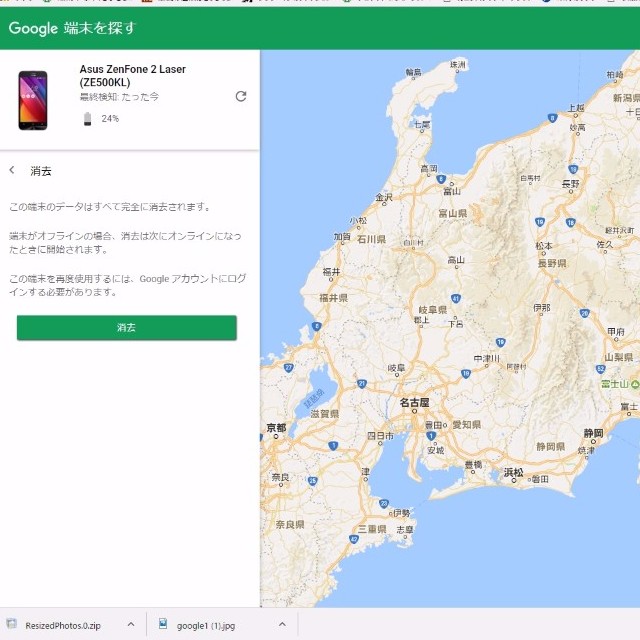
Task: Click 名古屋 city label on map
Action: [414, 402]
